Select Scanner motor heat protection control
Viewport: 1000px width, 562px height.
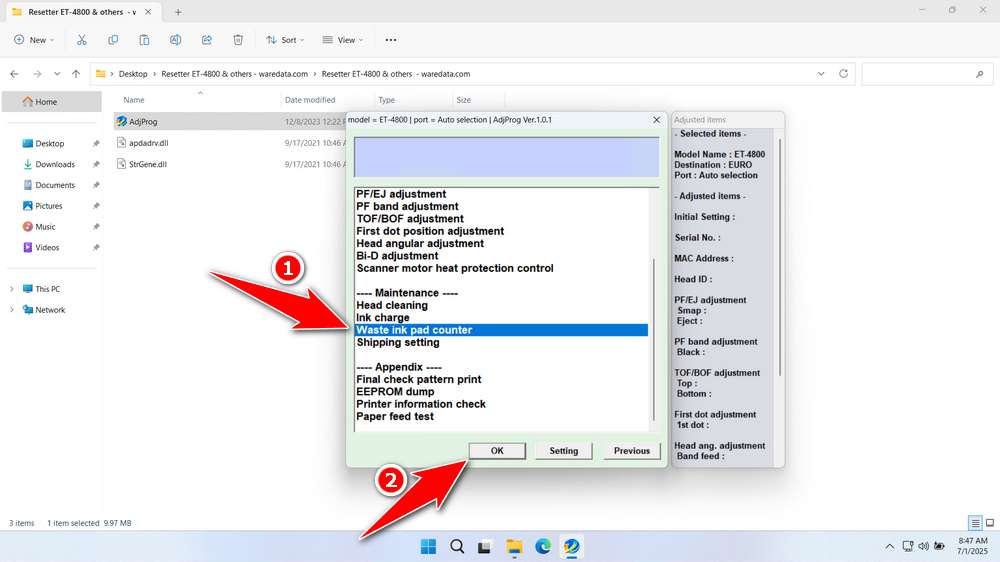(x=455, y=268)
